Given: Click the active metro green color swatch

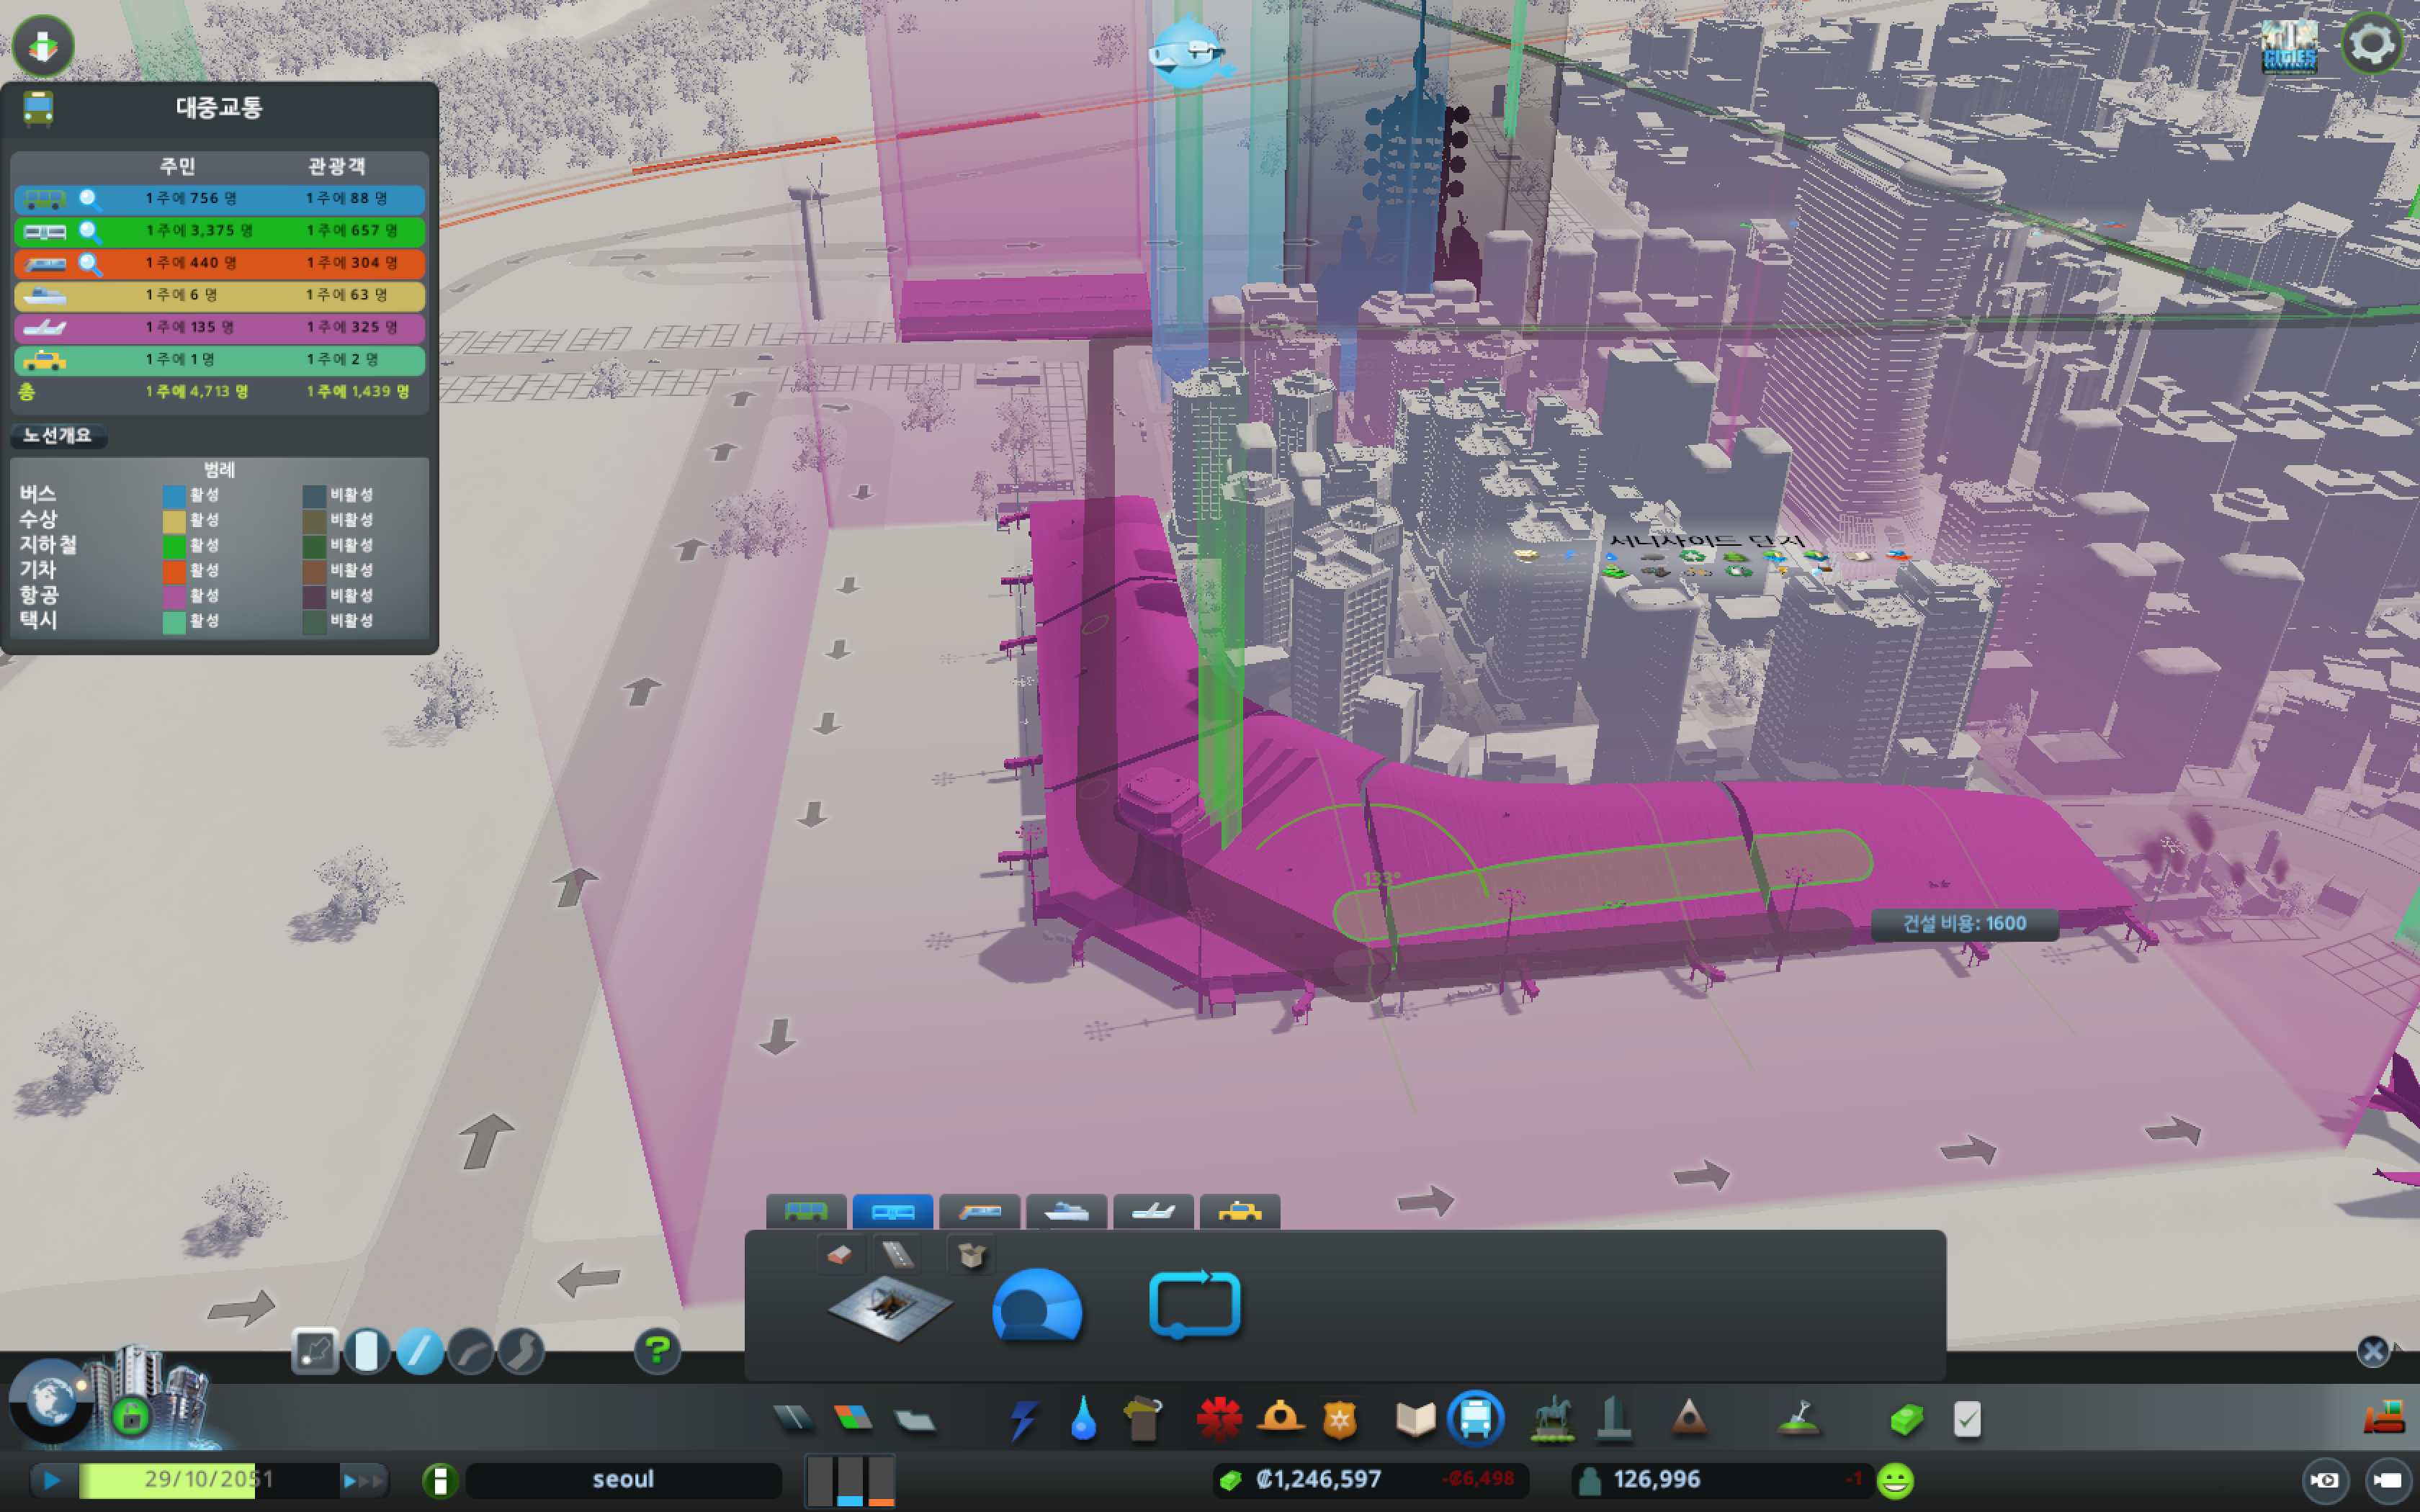Looking at the screenshot, I should click(x=174, y=546).
